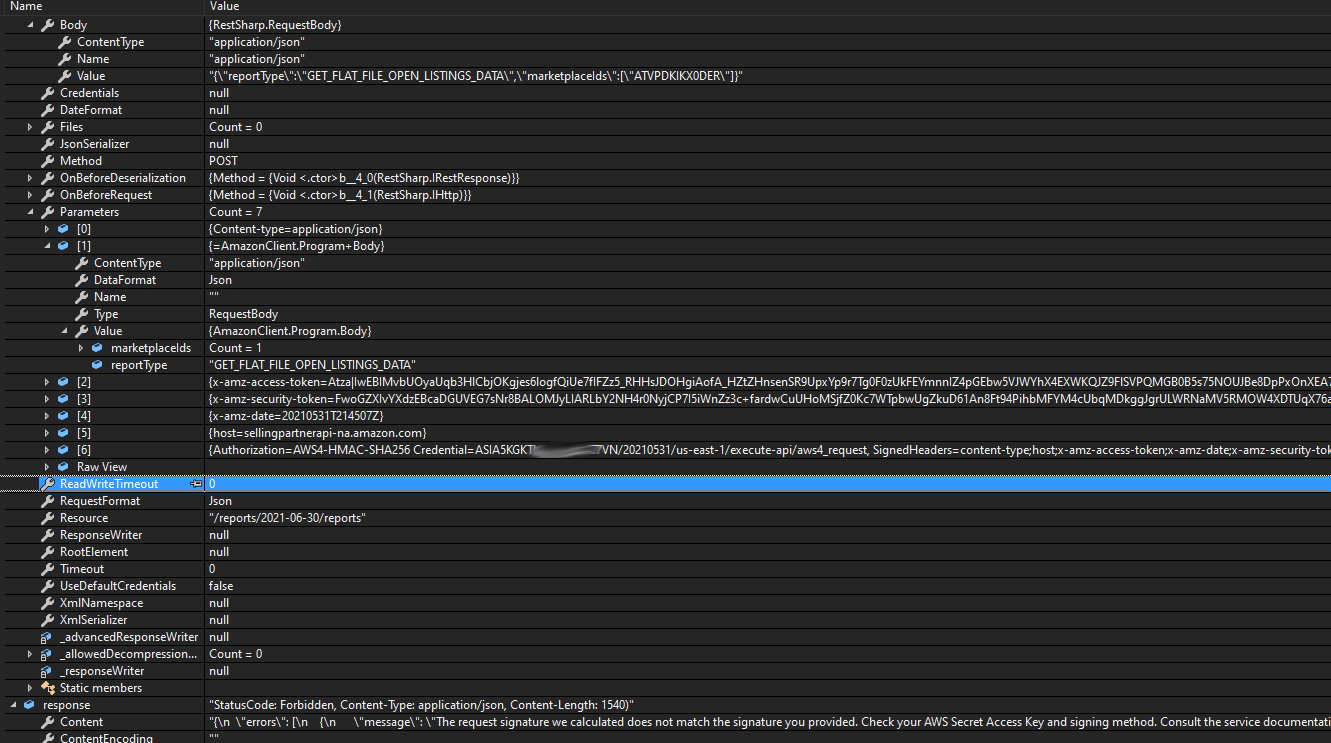Collapse parameter [1] entry
Screen dimensions: 1331x743
(47, 246)
